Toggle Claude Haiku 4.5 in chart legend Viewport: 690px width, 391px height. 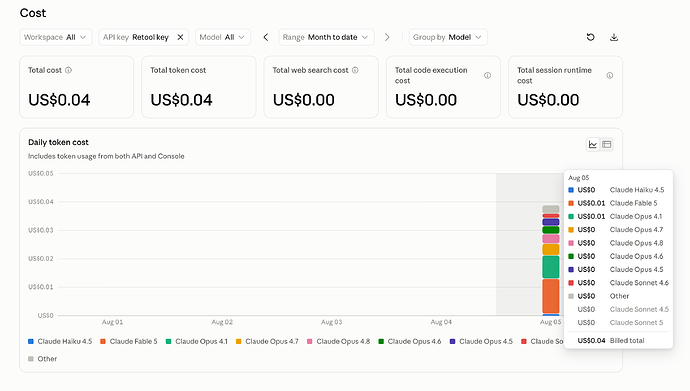coord(60,341)
